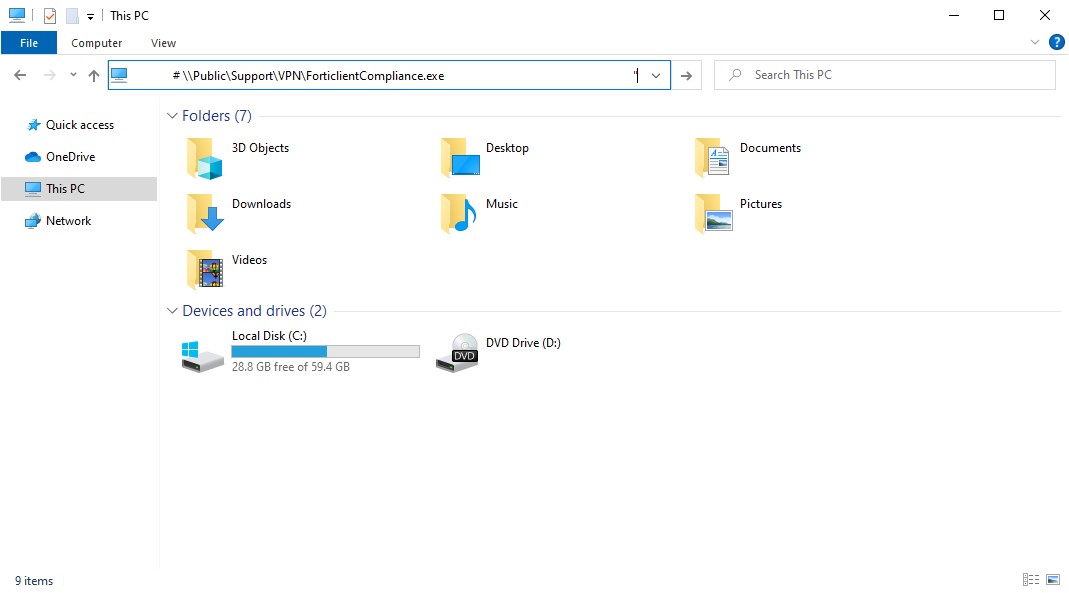Viewport: 1069px width, 593px height.
Task: Click Local Disk (C:) storage usage bar
Action: [325, 351]
